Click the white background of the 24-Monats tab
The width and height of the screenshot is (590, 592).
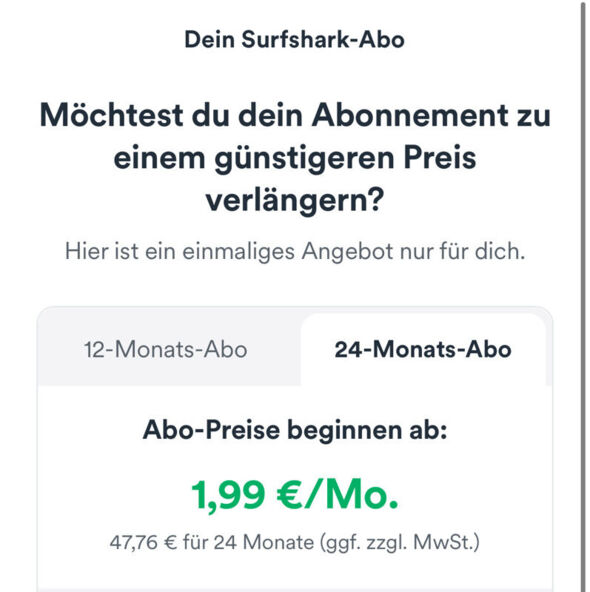point(423,374)
